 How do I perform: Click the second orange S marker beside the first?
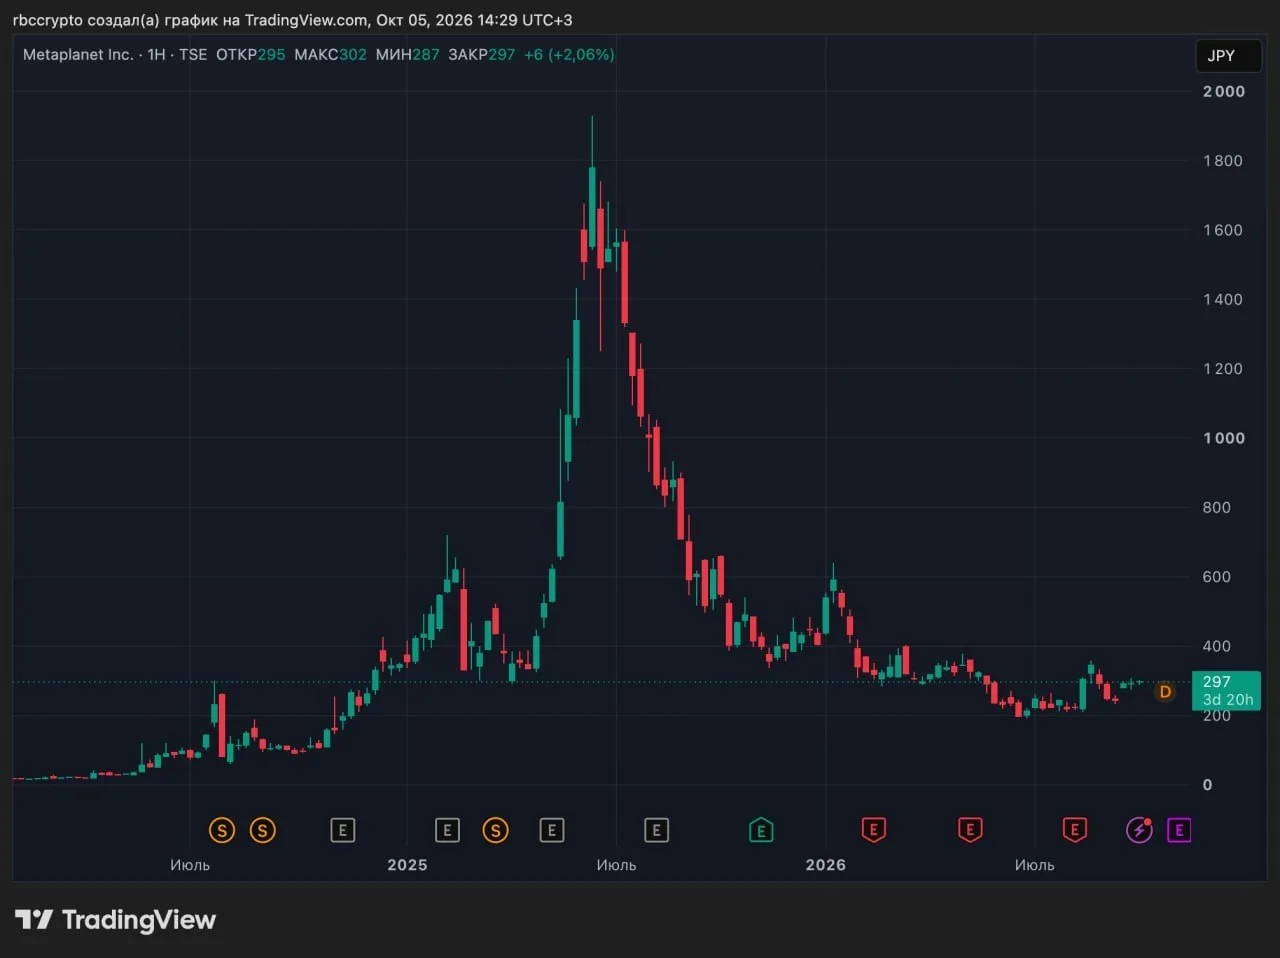tap(262, 830)
